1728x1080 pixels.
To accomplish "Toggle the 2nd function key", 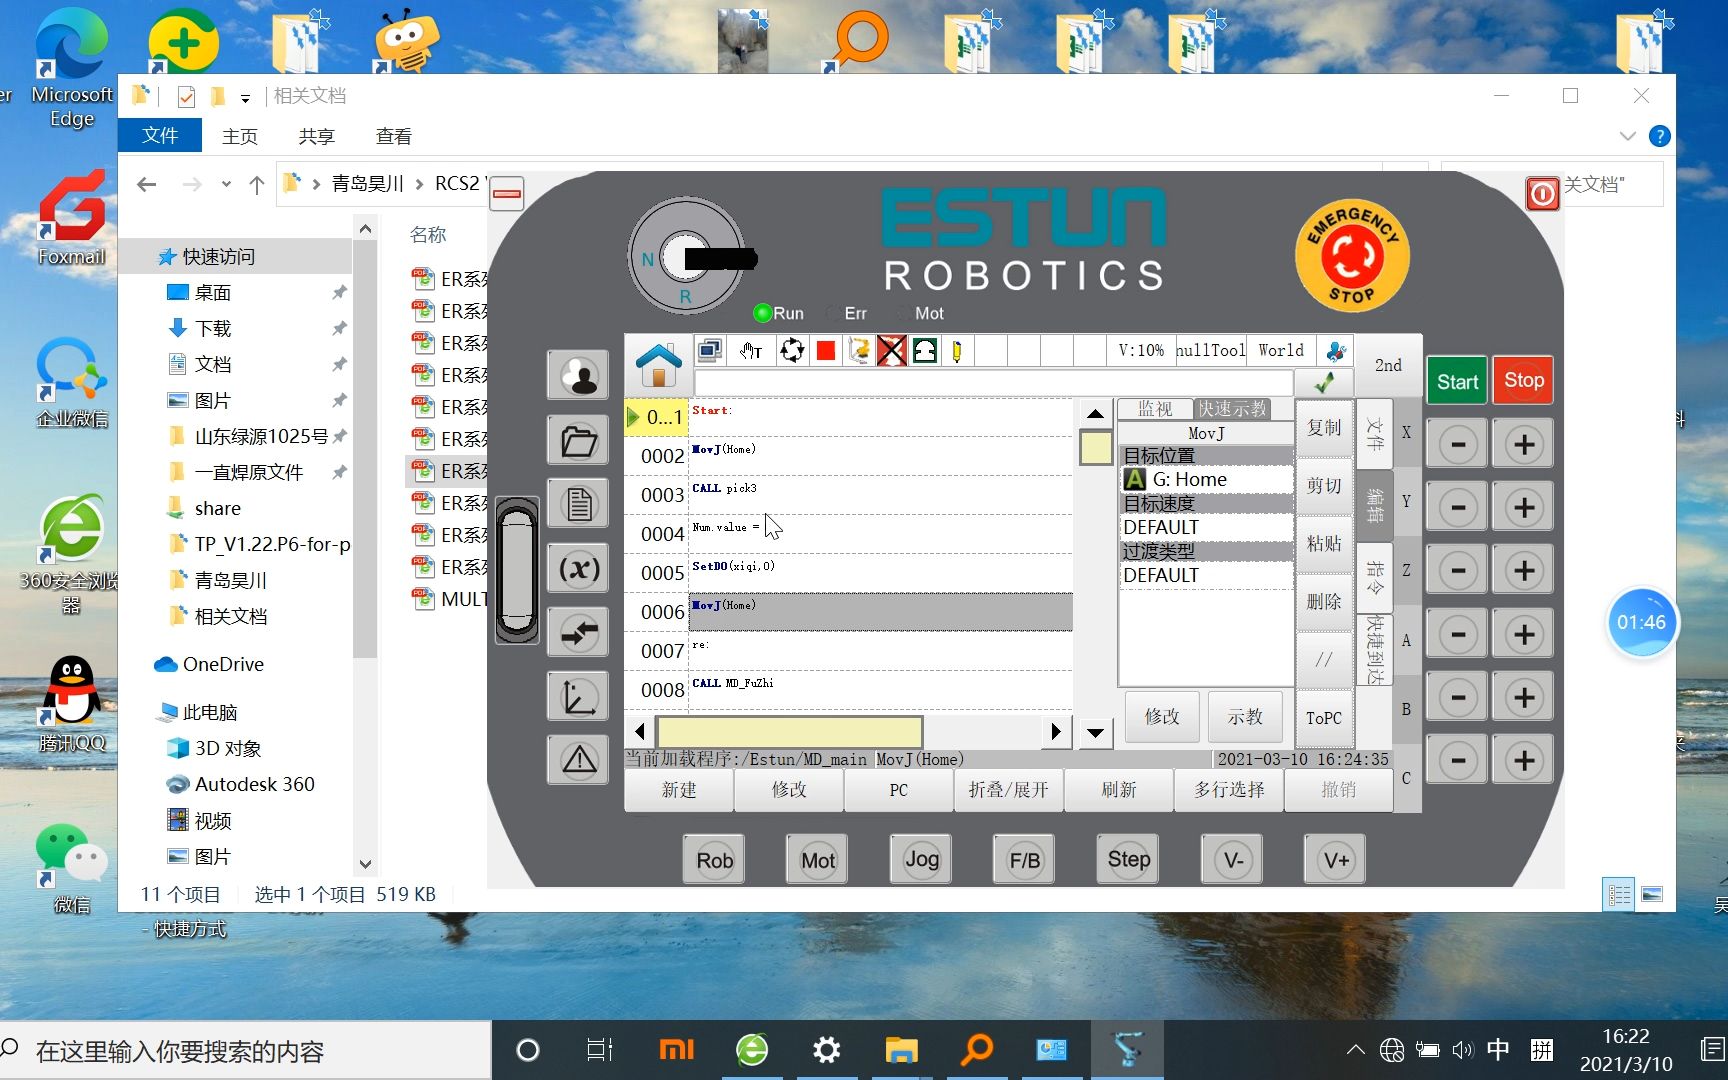I will [1388, 366].
